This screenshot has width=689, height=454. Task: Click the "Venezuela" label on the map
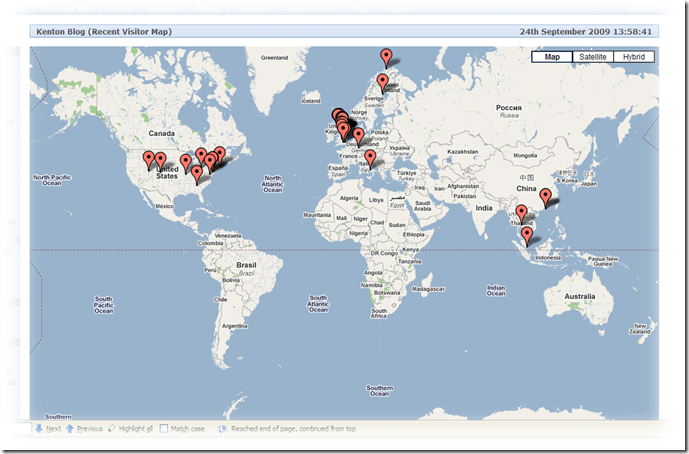[x=228, y=236]
